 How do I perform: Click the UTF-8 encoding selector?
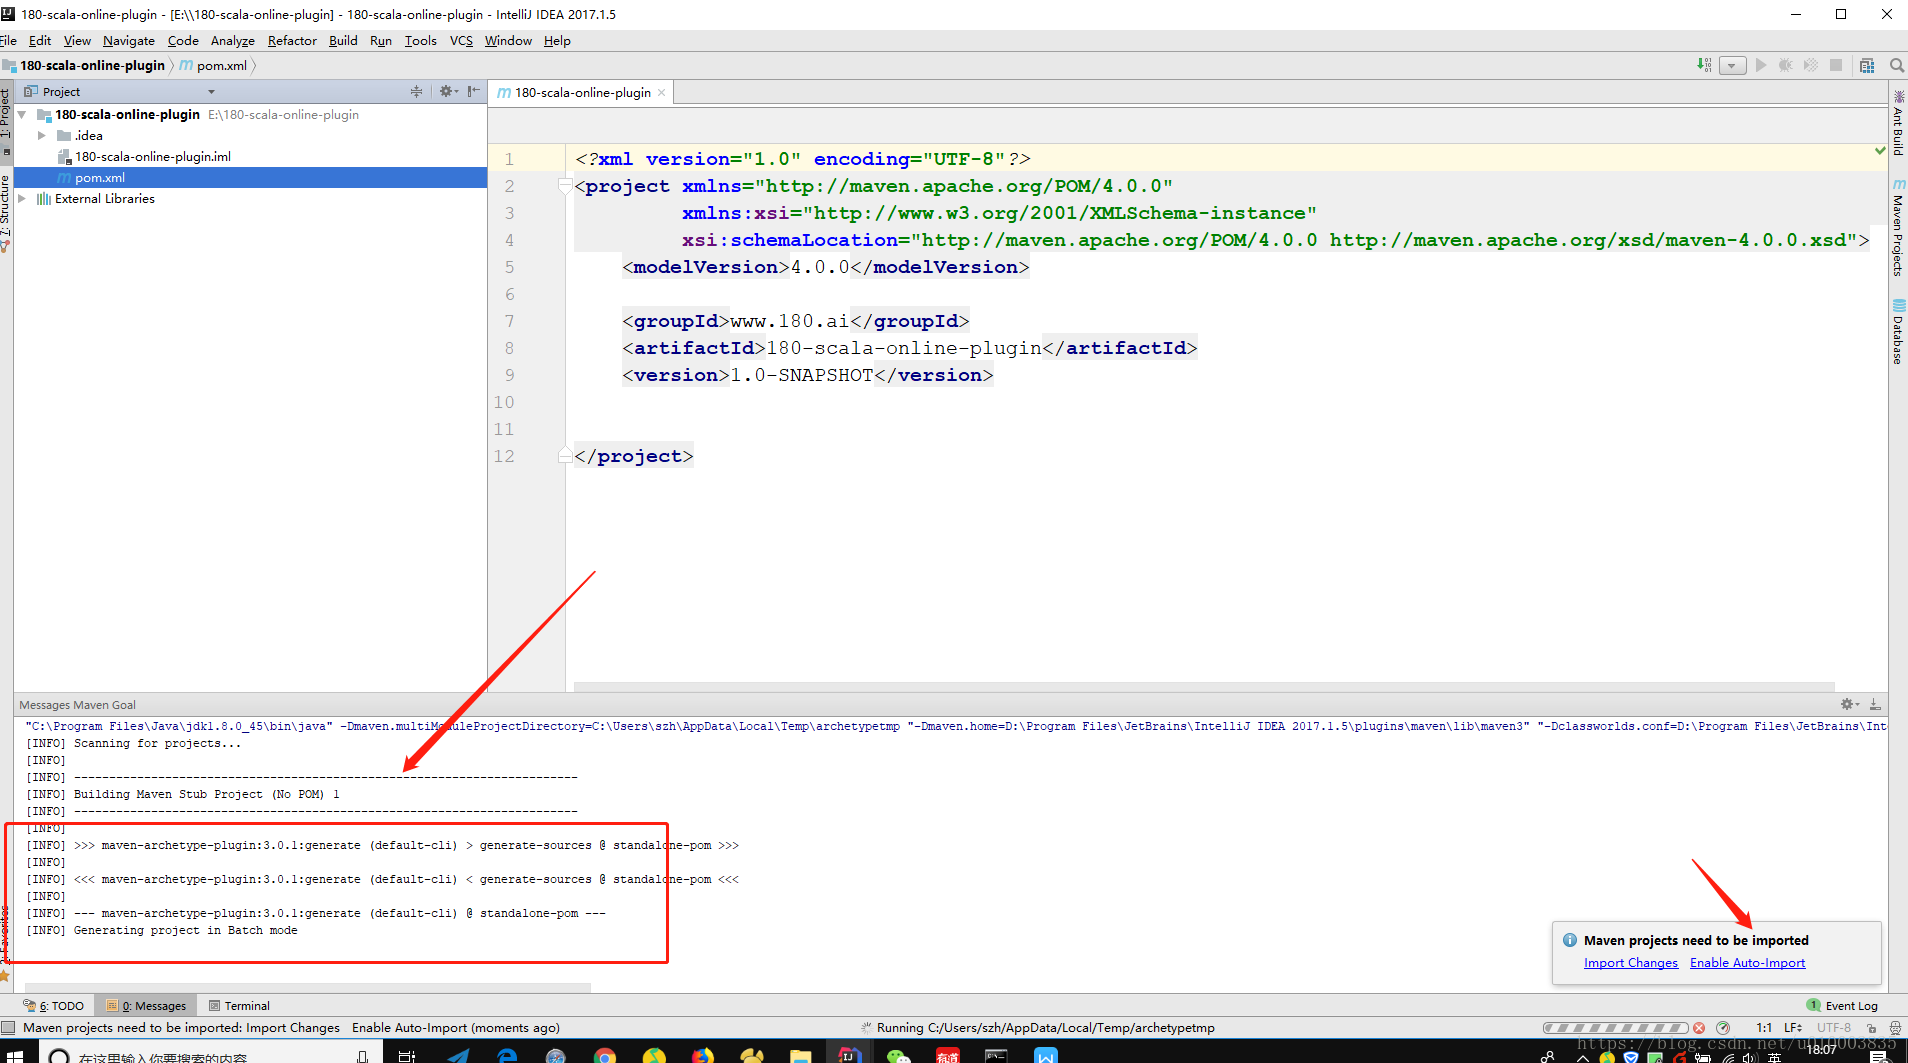pyautogui.click(x=1834, y=1028)
